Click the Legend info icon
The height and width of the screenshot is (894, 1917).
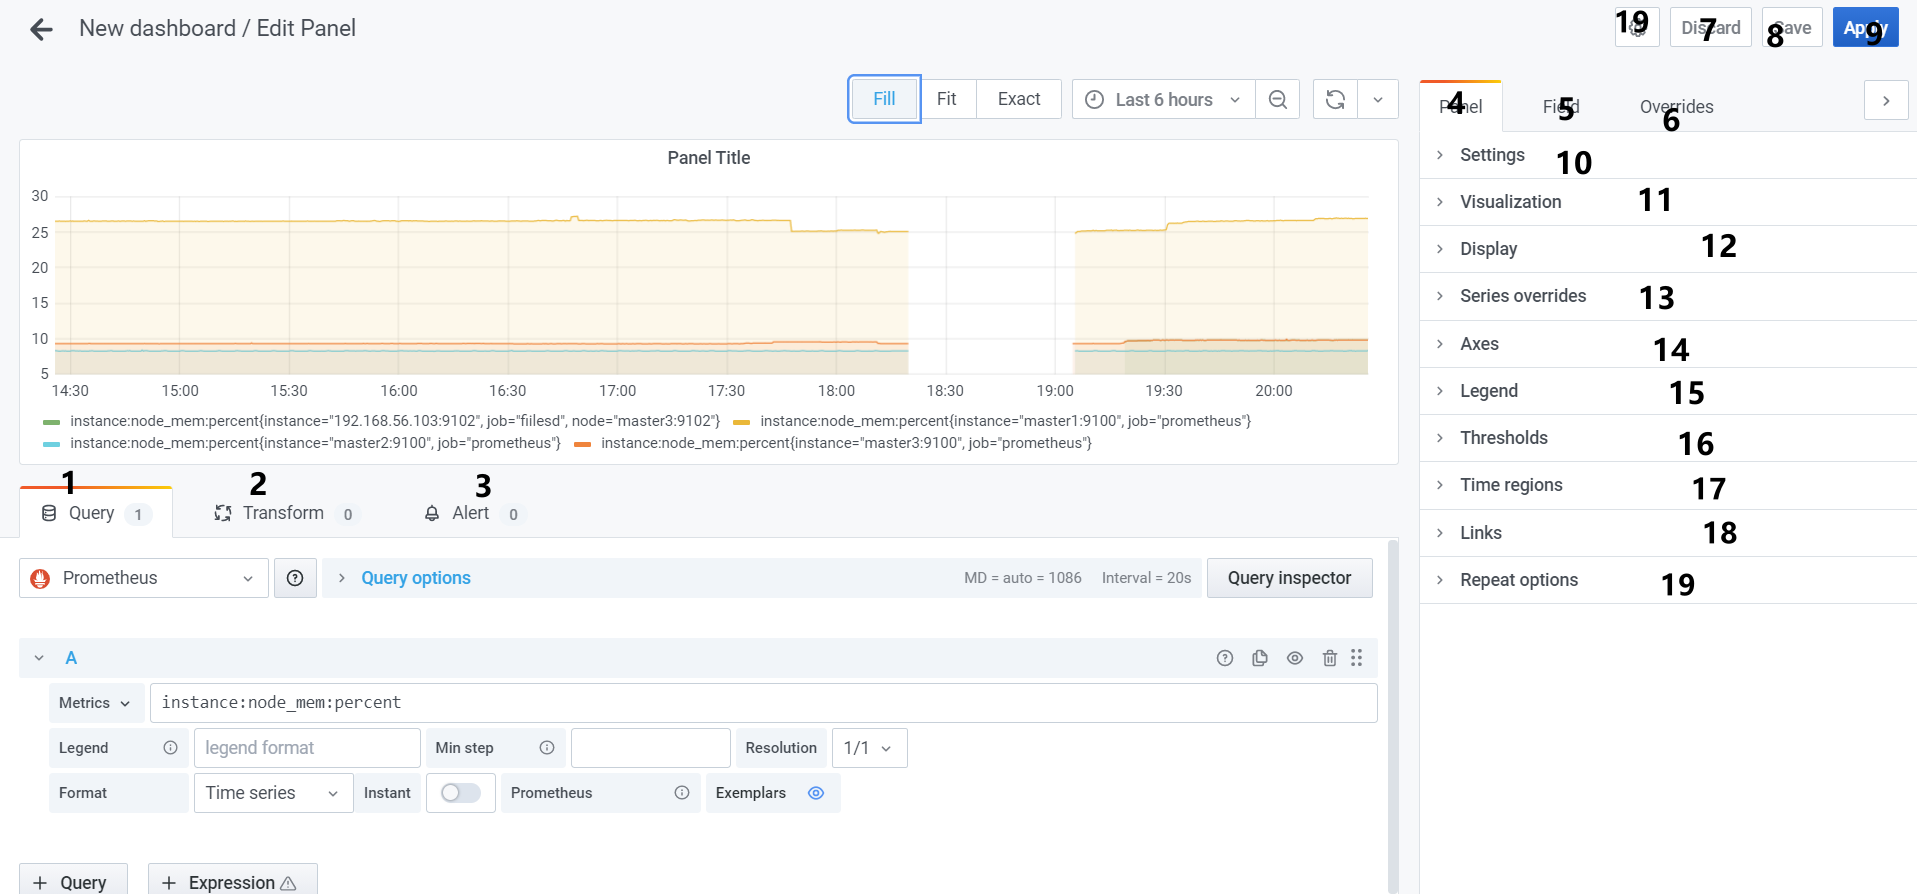click(x=170, y=748)
